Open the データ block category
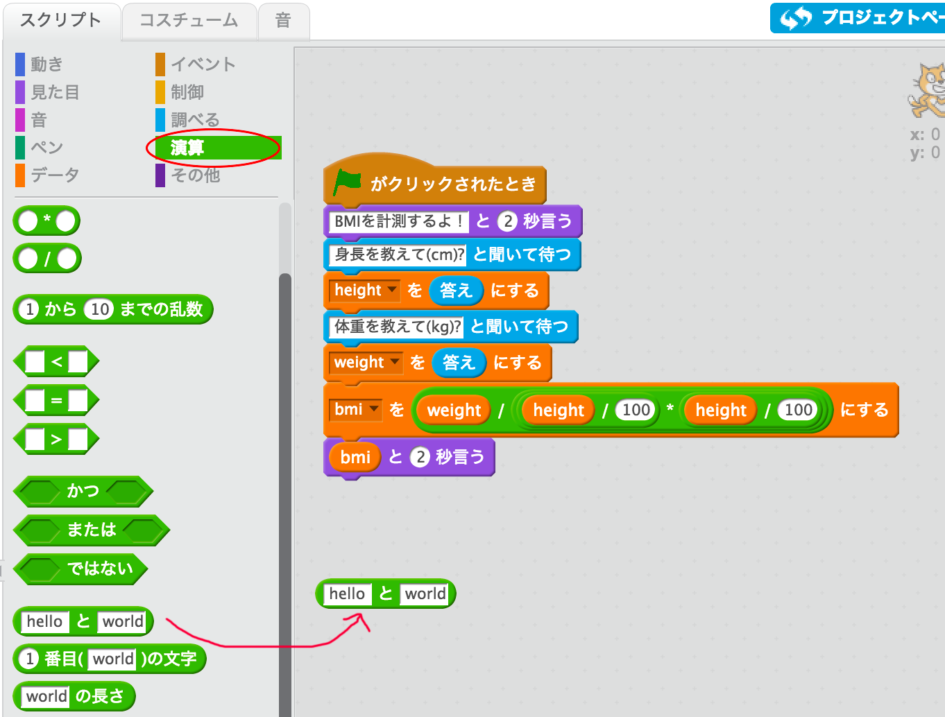Screen dimensions: 945x717 54,175
